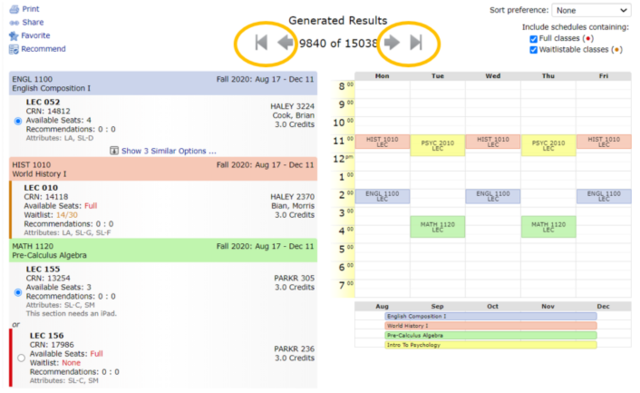Jump to the first generated result
The image size is (640, 393).
coord(261,42)
